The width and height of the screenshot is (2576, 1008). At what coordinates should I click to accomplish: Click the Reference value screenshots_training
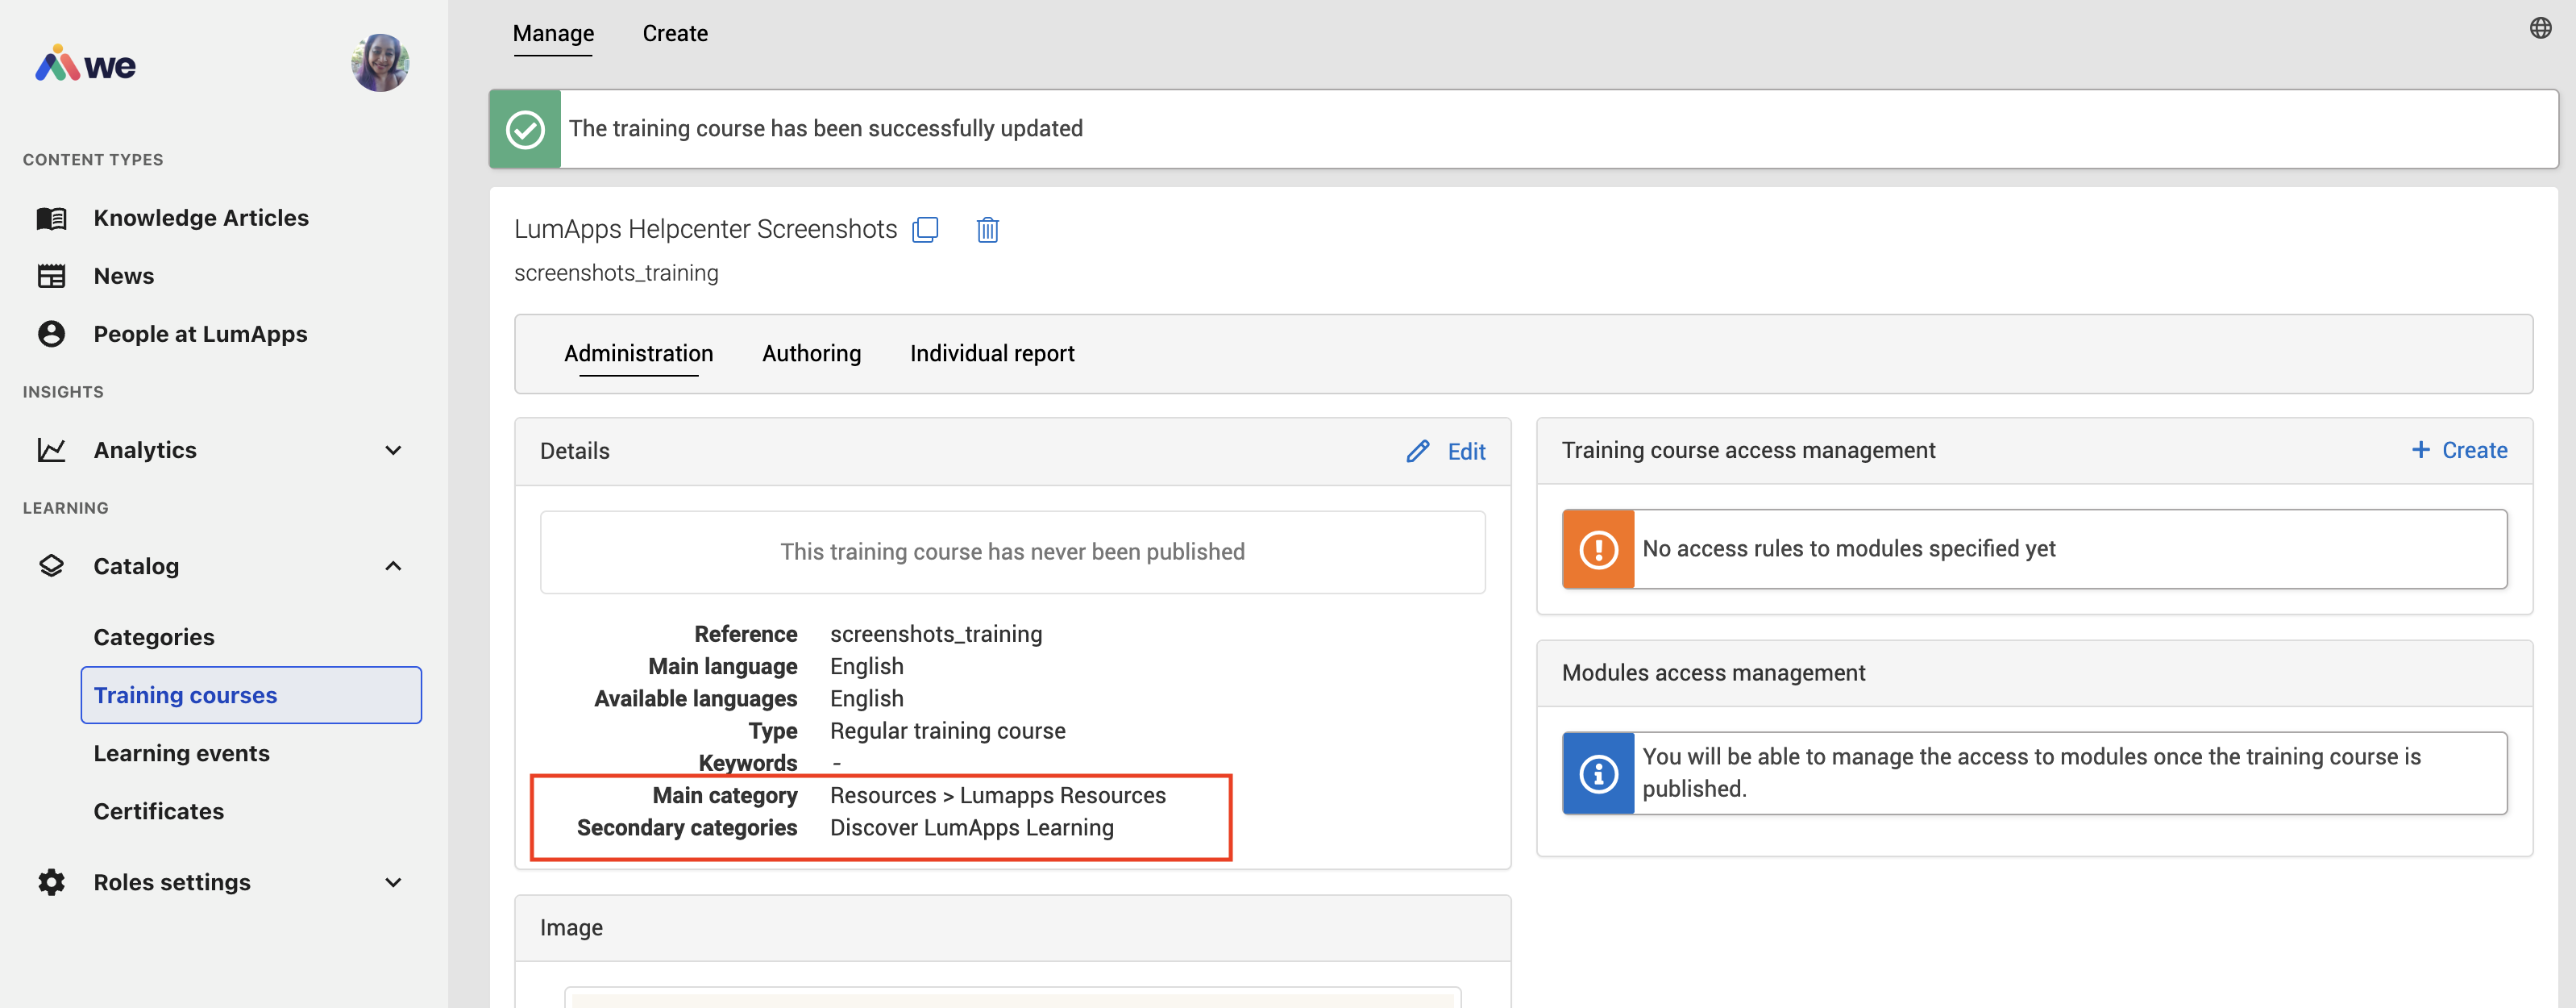pyautogui.click(x=936, y=634)
